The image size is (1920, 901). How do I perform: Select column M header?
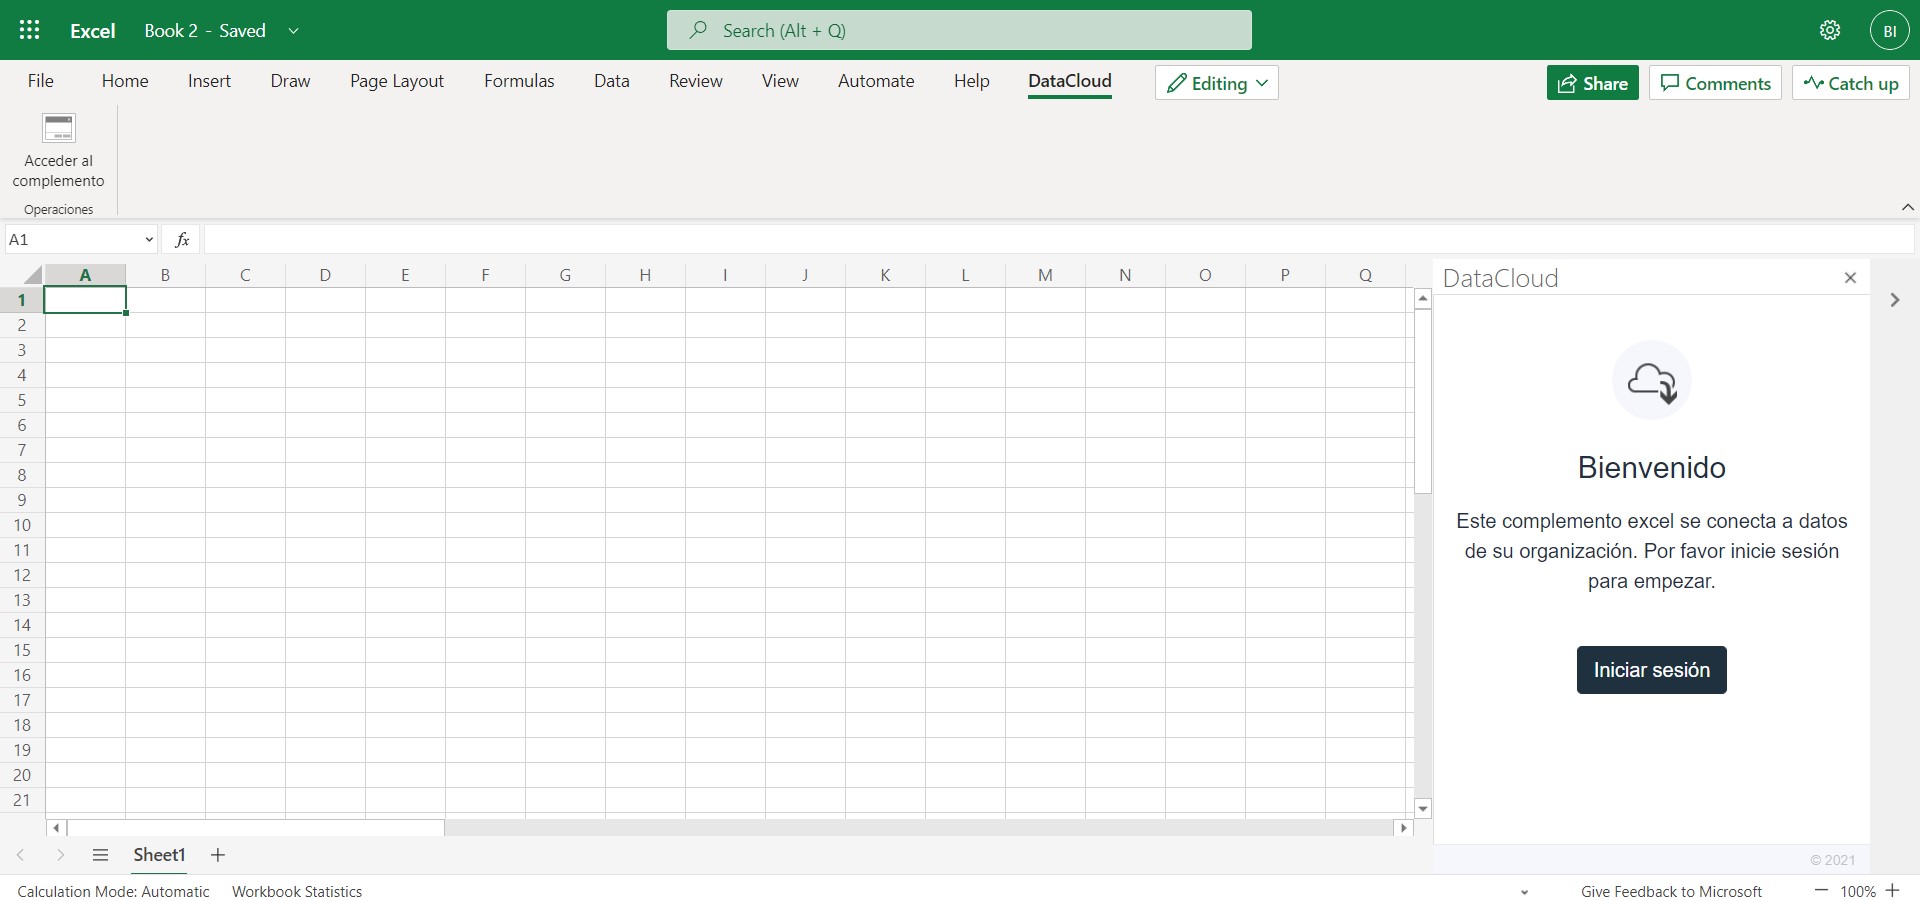(1045, 275)
